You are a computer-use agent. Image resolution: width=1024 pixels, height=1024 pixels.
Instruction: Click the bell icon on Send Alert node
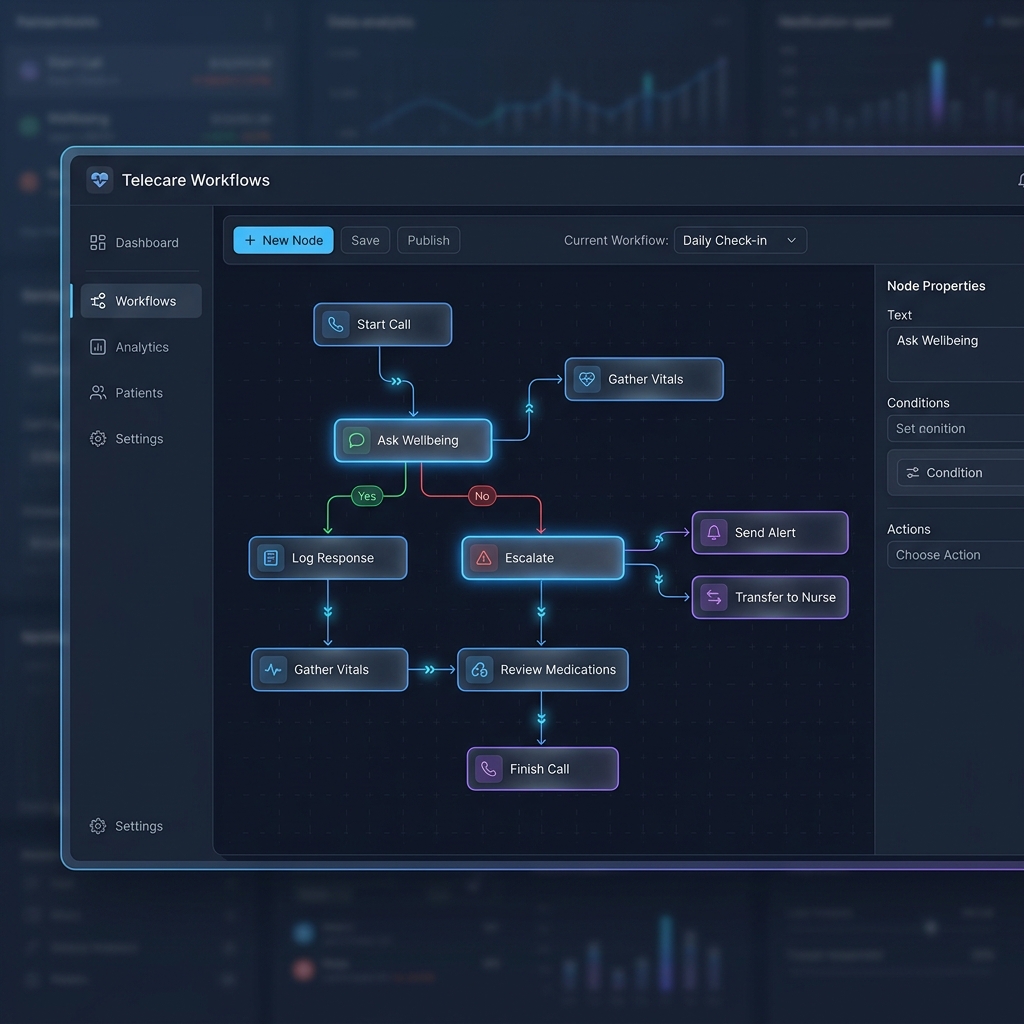[x=714, y=532]
